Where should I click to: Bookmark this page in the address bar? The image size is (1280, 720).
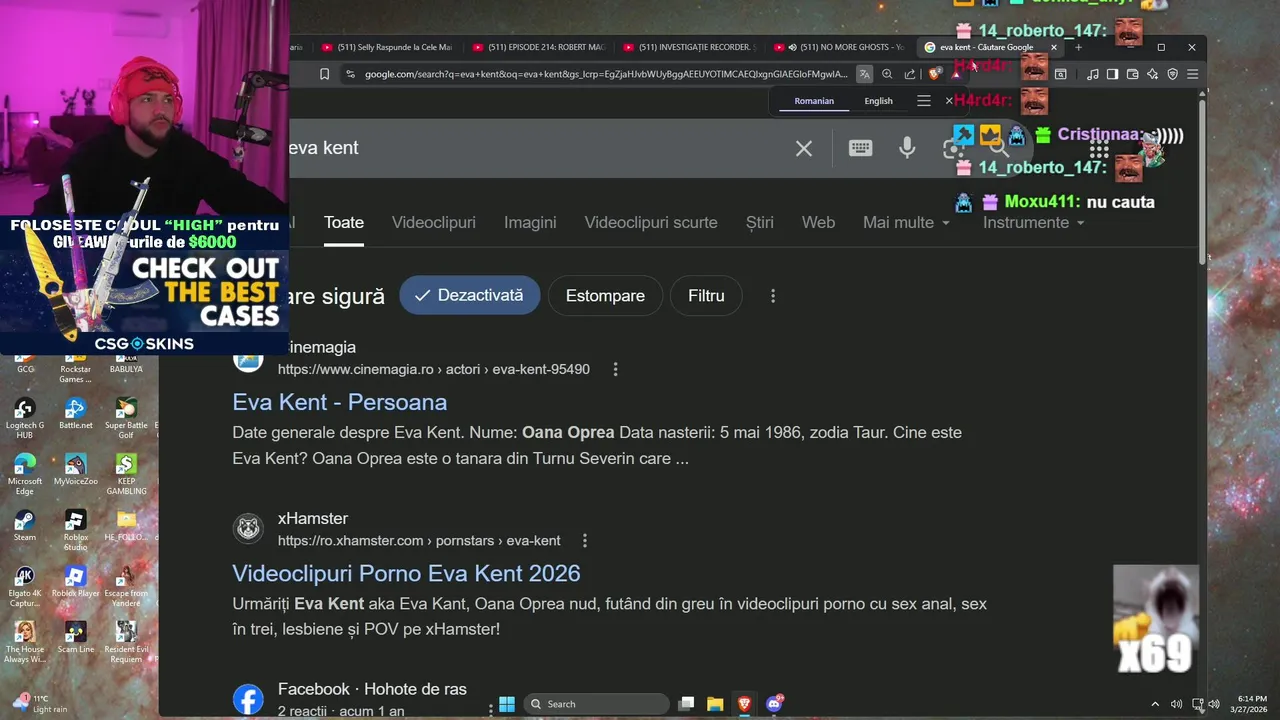point(324,74)
